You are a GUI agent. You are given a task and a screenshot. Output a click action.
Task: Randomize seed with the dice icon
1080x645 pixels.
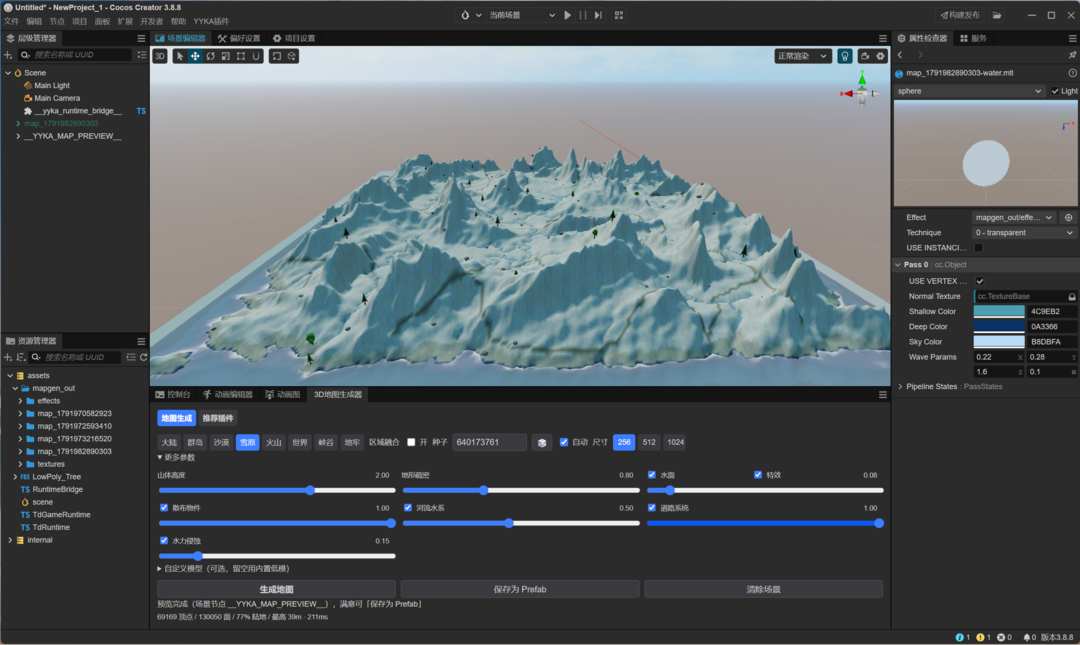[x=542, y=442]
